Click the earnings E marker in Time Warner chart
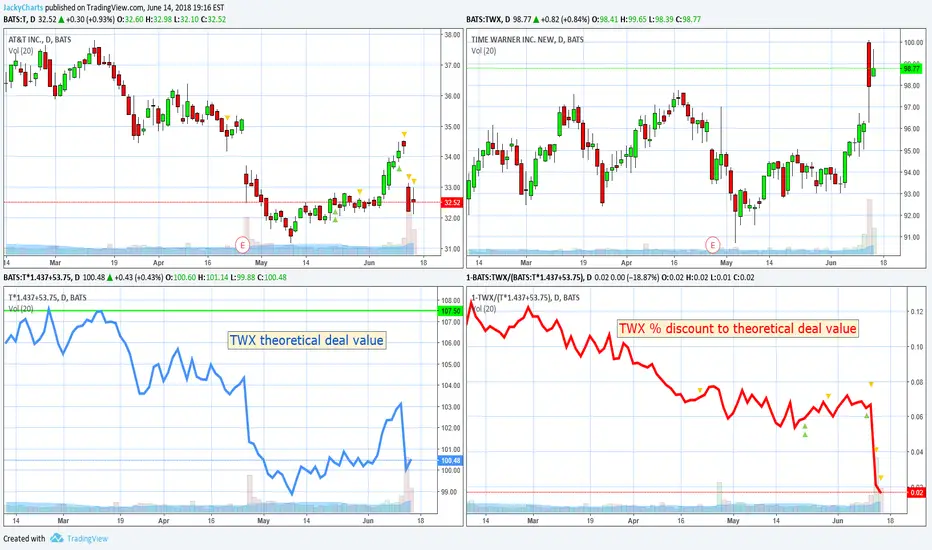 coord(712,244)
